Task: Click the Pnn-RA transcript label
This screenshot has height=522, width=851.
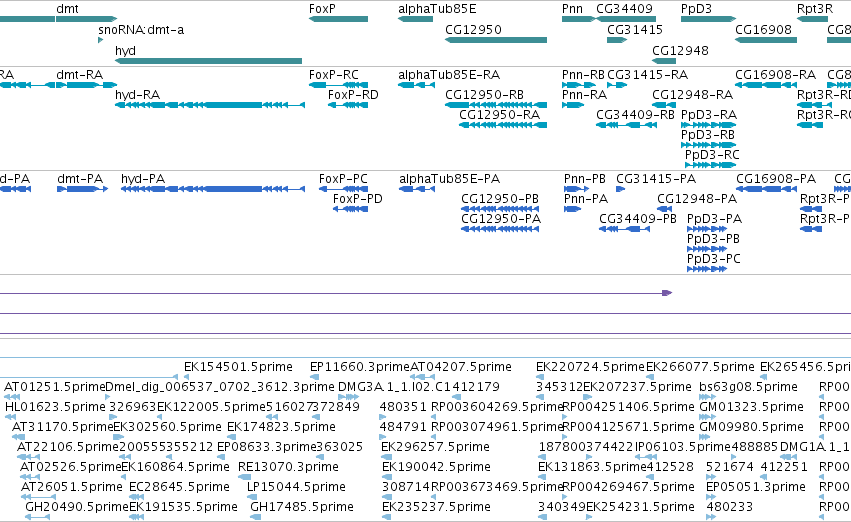Action: pos(585,95)
